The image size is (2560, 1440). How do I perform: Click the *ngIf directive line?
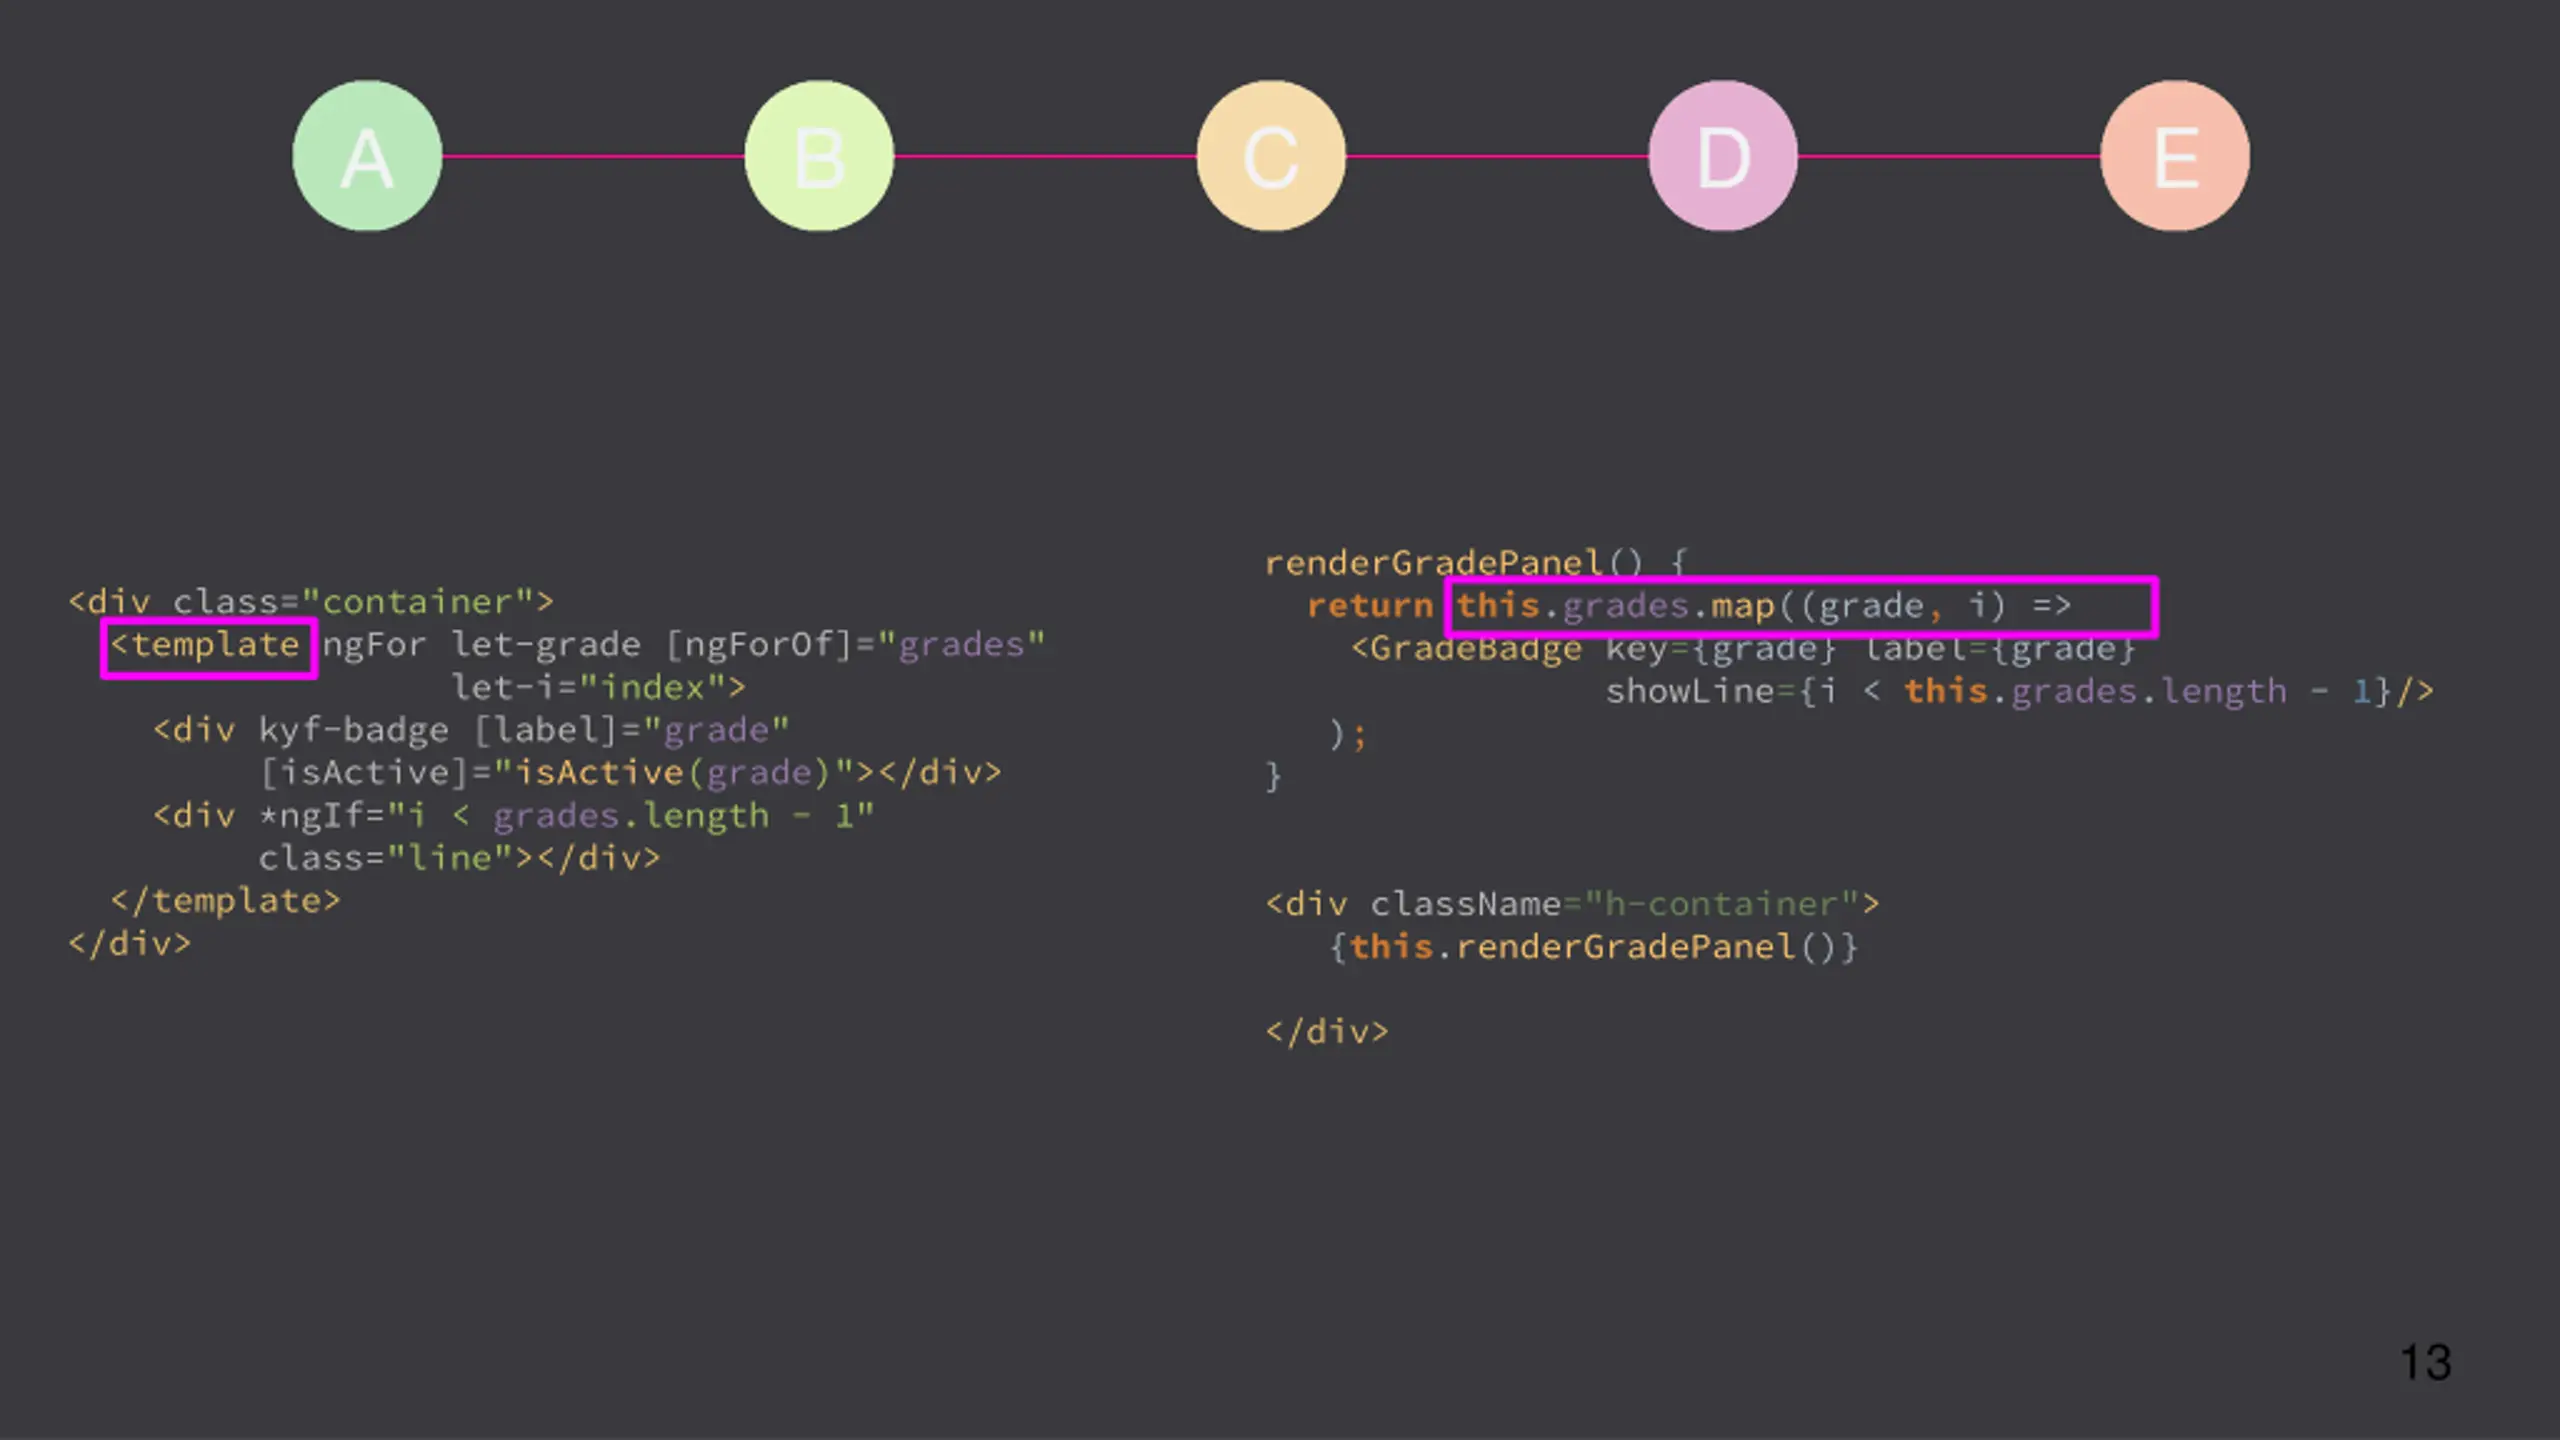point(514,816)
